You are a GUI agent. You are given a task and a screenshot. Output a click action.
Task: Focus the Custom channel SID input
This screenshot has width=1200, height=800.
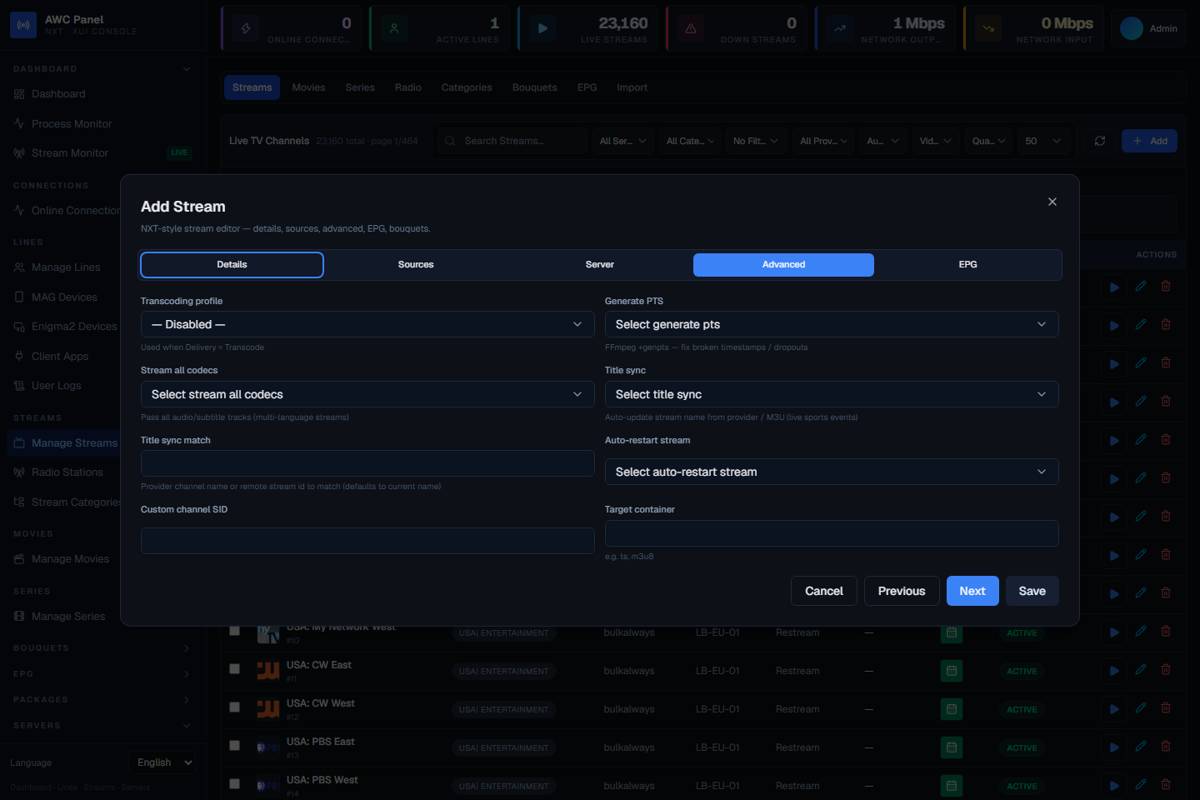pos(368,541)
